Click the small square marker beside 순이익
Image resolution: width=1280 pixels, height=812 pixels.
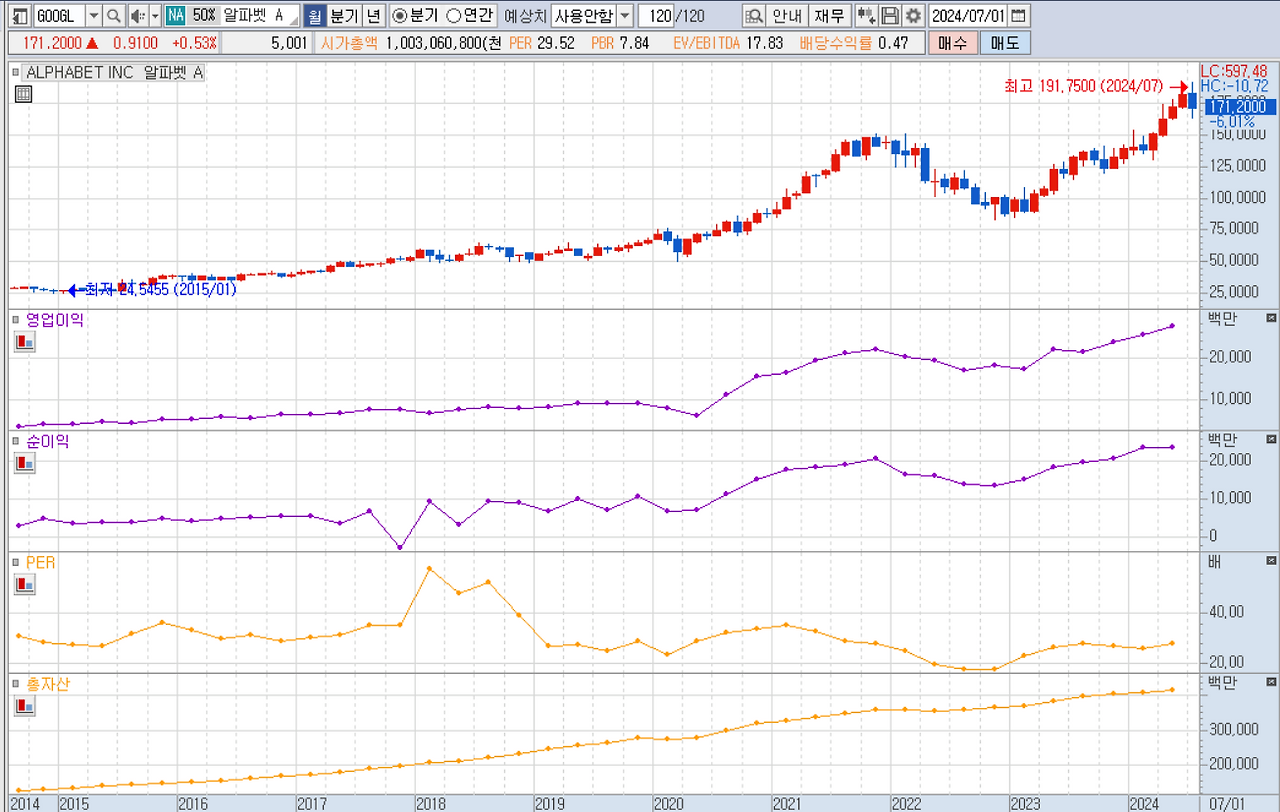point(15,441)
